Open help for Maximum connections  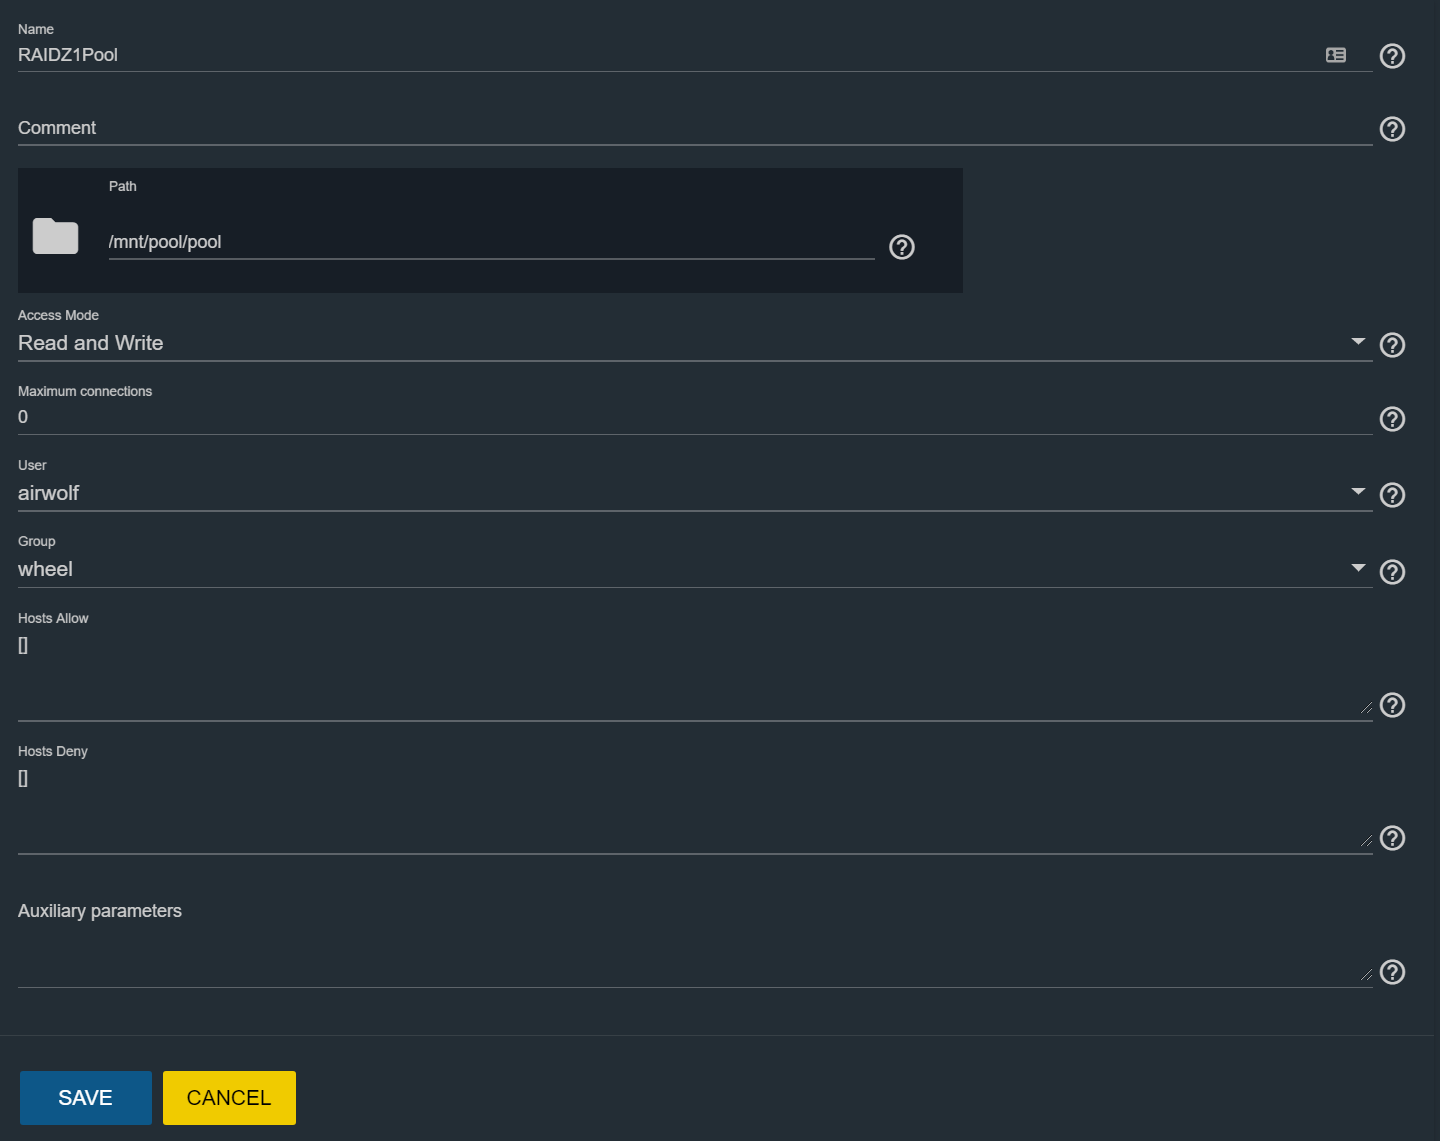pos(1392,419)
